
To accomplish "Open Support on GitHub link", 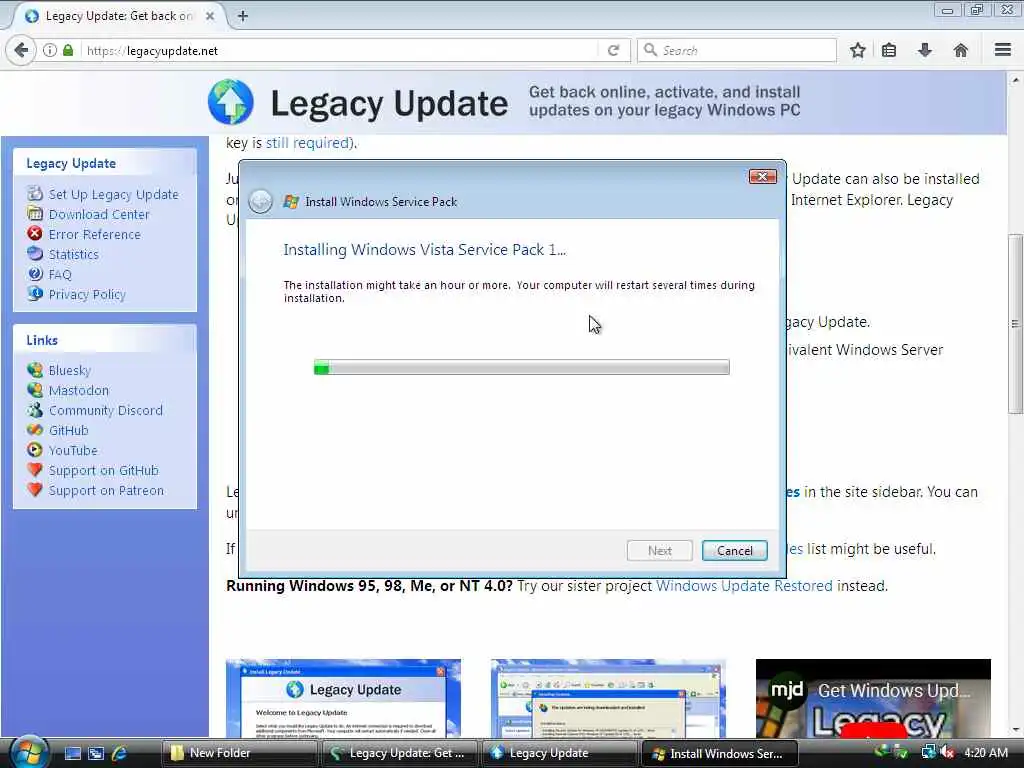I will click(103, 471).
